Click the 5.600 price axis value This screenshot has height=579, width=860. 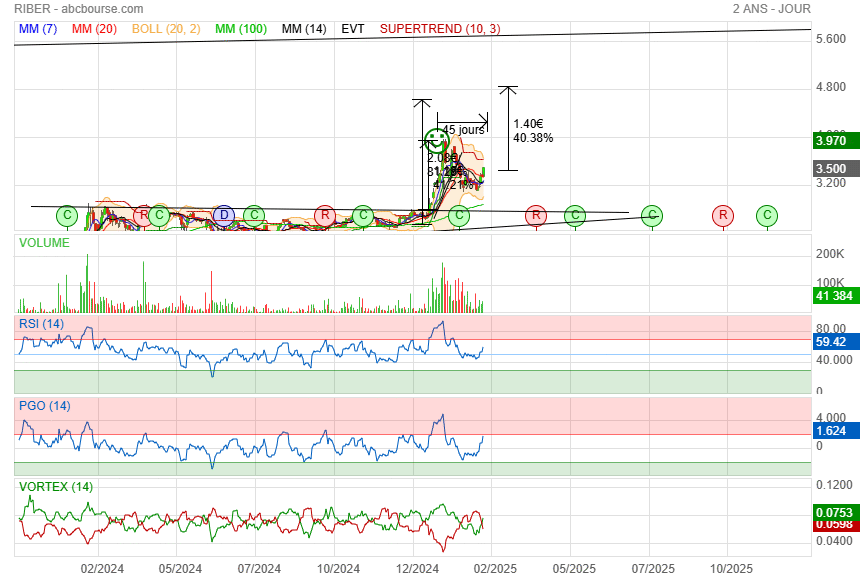(831, 39)
